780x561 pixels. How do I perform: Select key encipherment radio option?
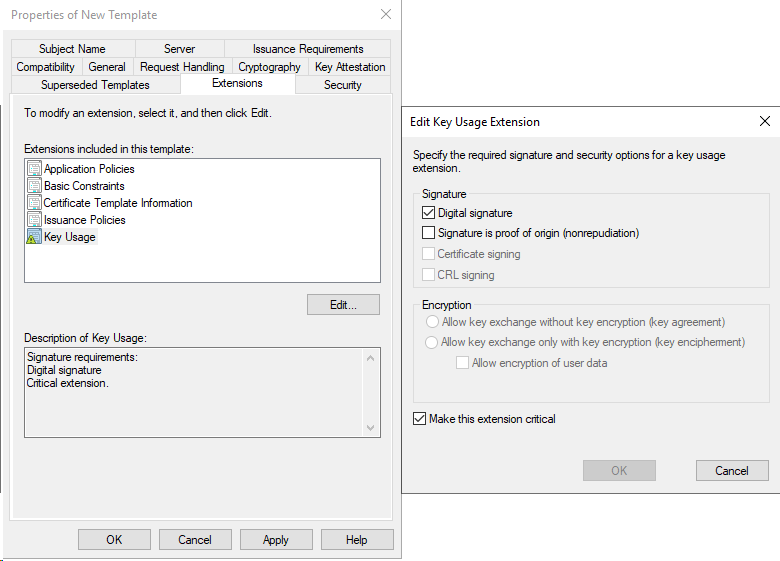point(432,342)
